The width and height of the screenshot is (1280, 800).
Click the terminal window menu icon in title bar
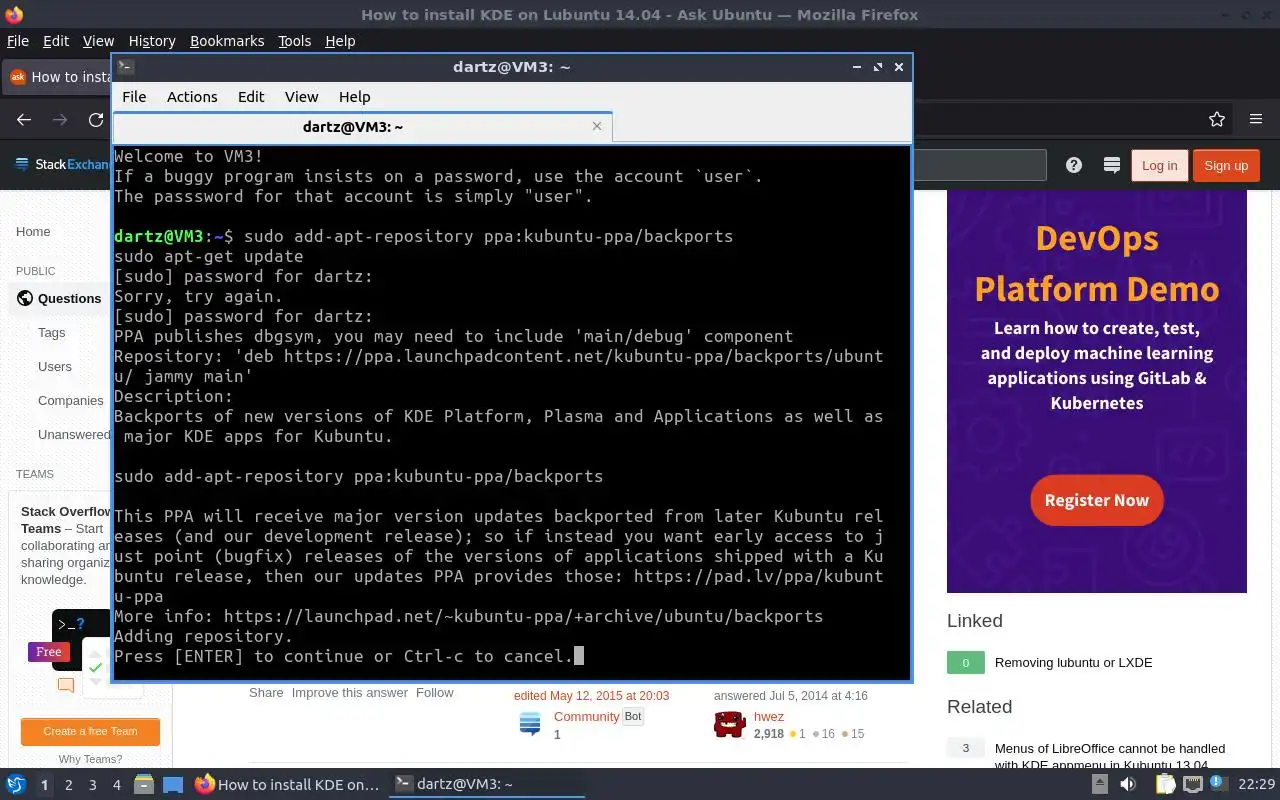click(x=125, y=67)
